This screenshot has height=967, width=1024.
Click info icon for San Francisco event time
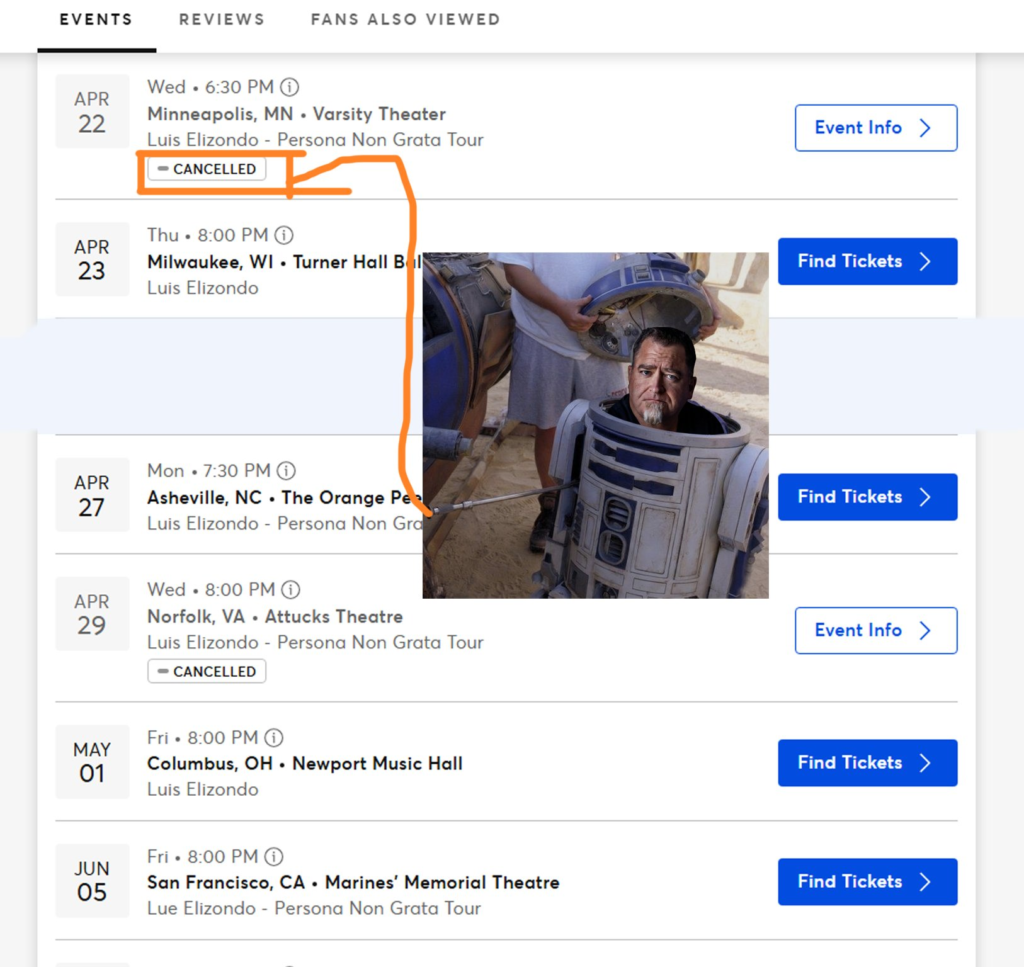(x=274, y=857)
